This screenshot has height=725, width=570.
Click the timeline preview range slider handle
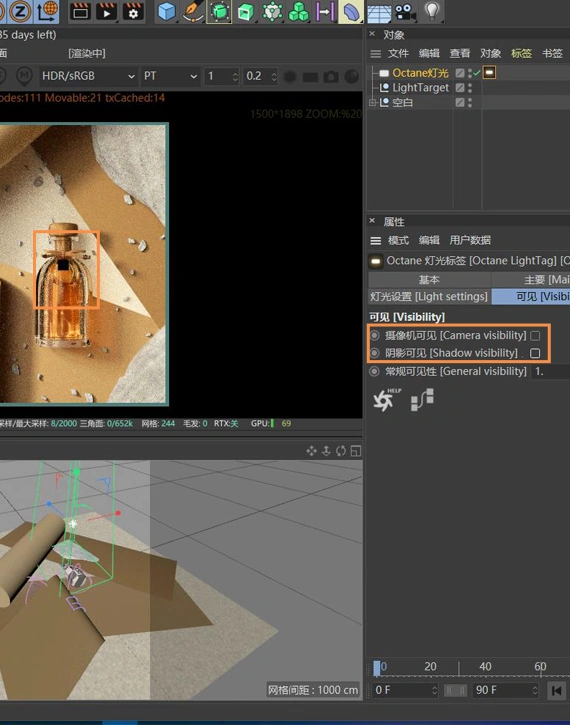[x=455, y=691]
